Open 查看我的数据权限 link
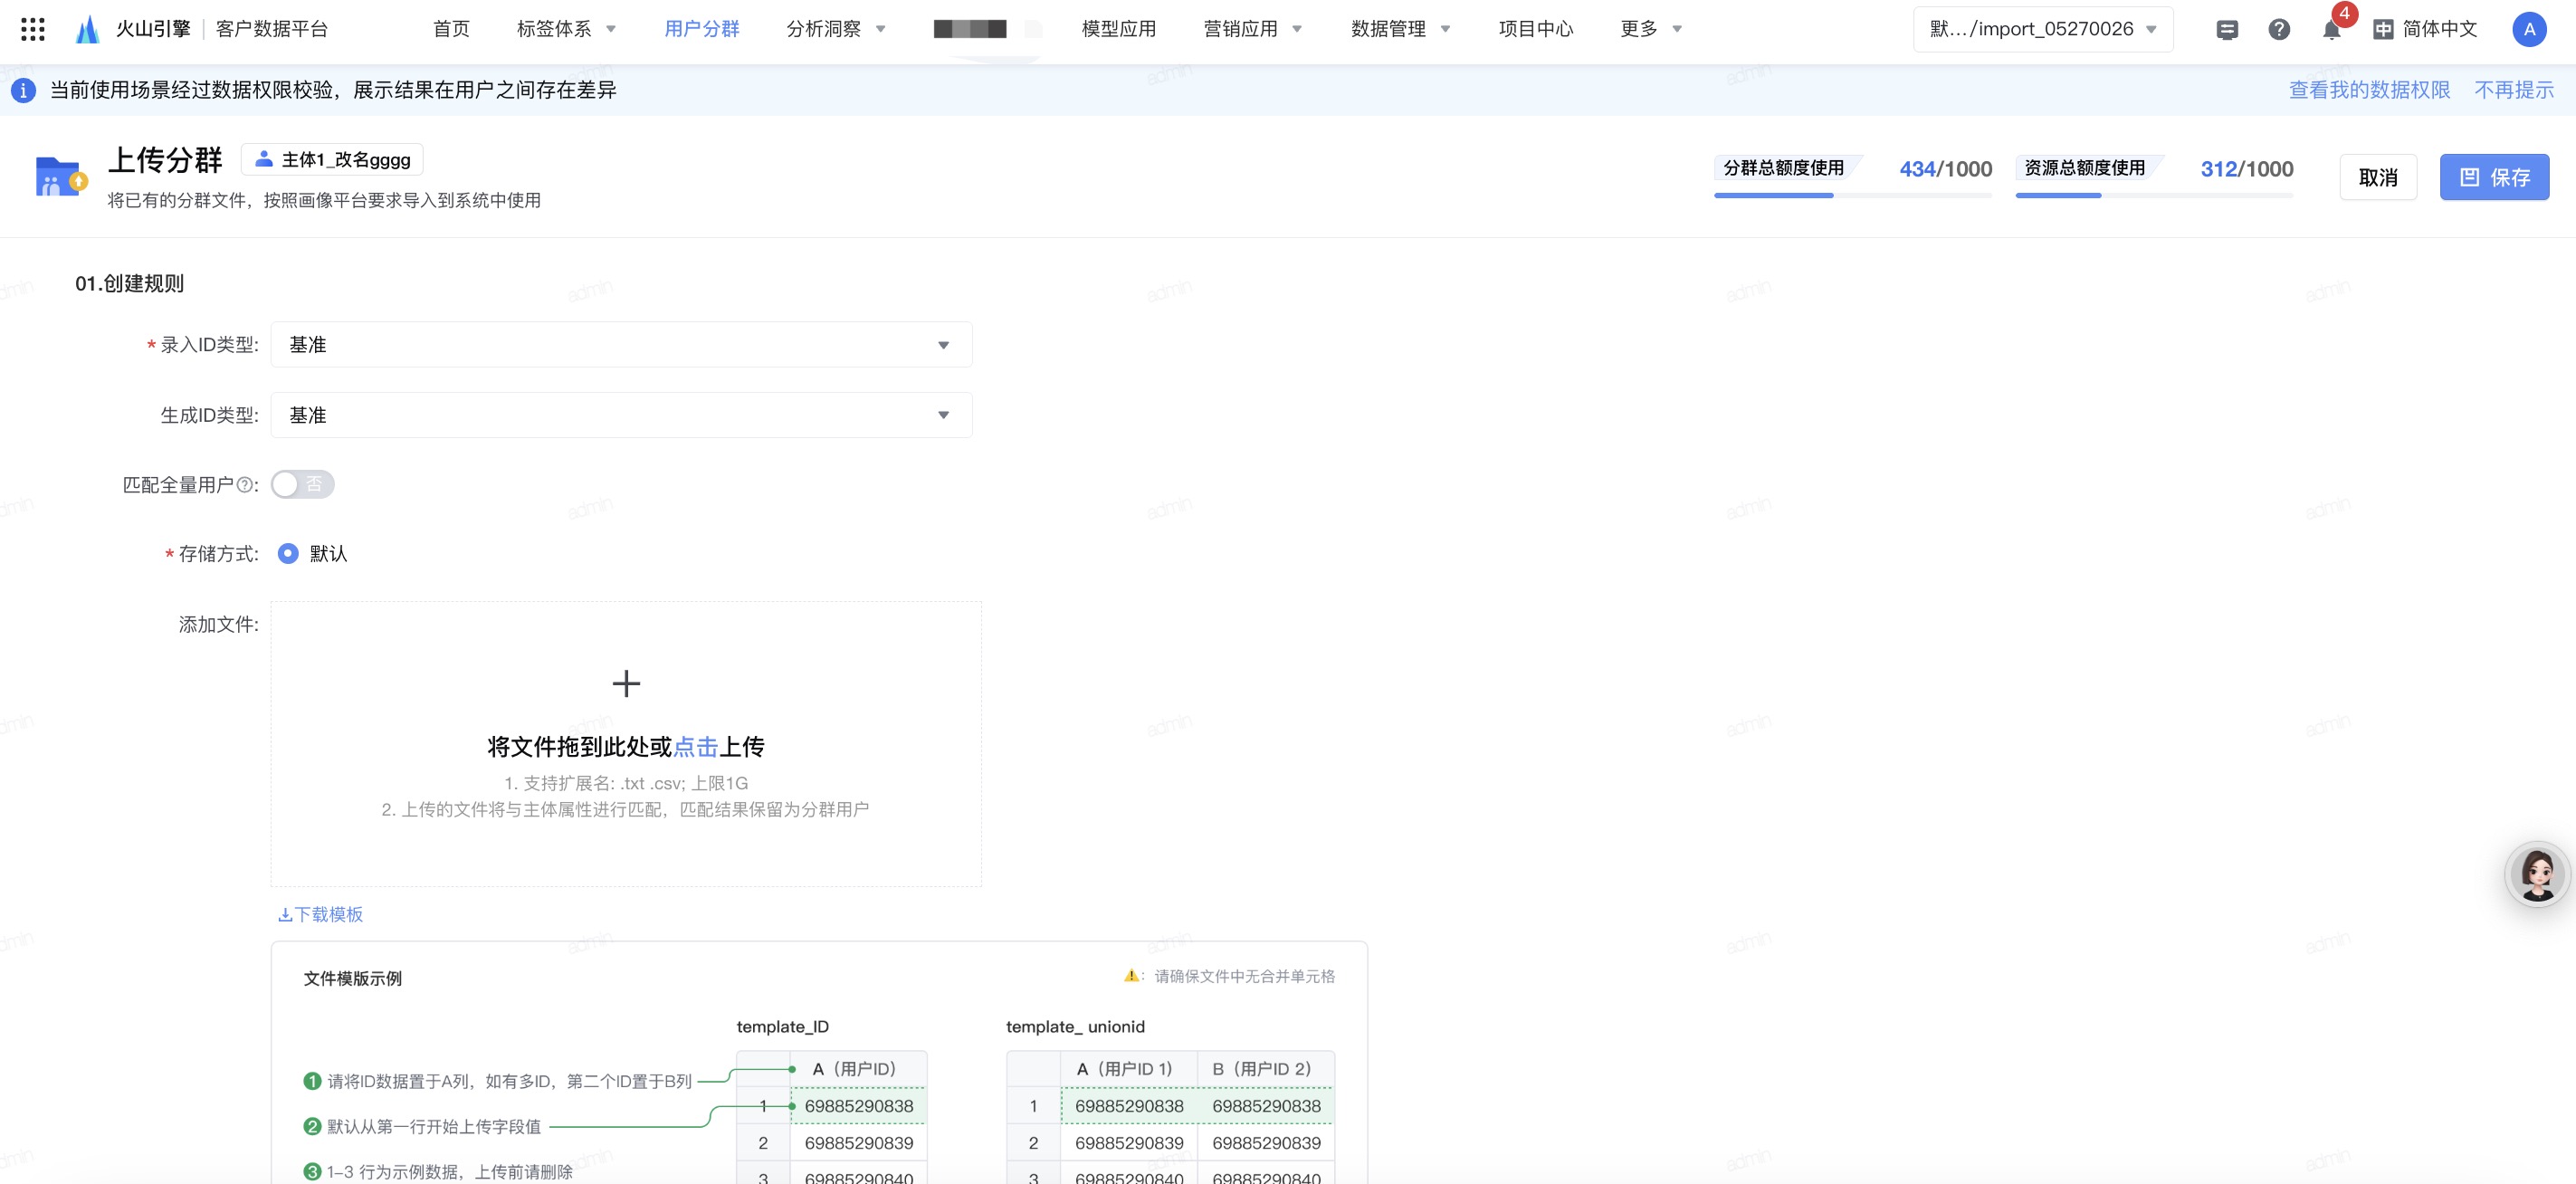2576x1184 pixels. 2369,90
